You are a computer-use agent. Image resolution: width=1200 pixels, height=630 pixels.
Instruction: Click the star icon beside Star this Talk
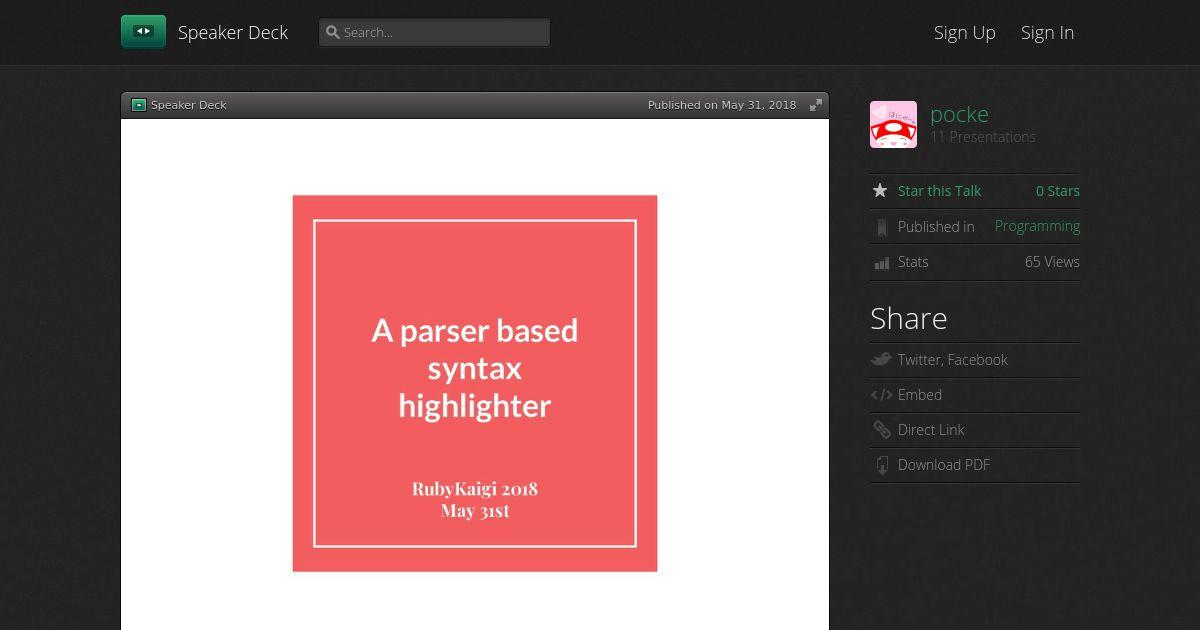pyautogui.click(x=880, y=190)
